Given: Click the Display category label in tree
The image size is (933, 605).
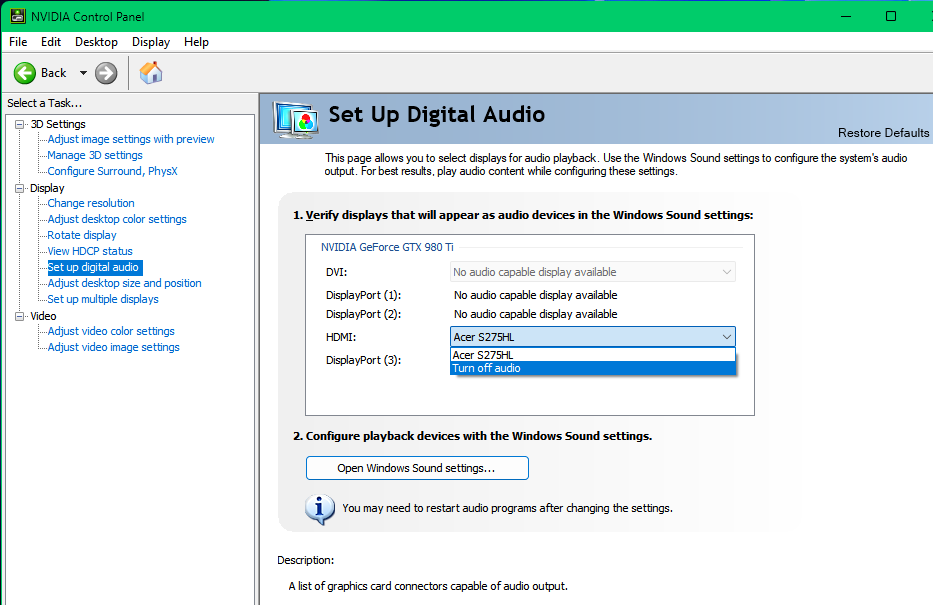Looking at the screenshot, I should tap(47, 188).
